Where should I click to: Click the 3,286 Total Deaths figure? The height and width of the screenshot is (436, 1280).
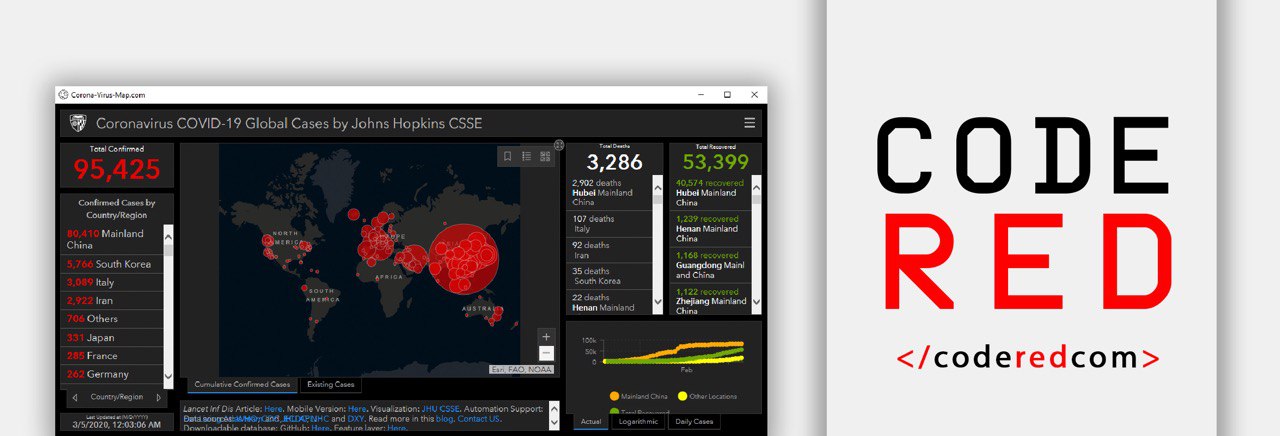point(614,162)
